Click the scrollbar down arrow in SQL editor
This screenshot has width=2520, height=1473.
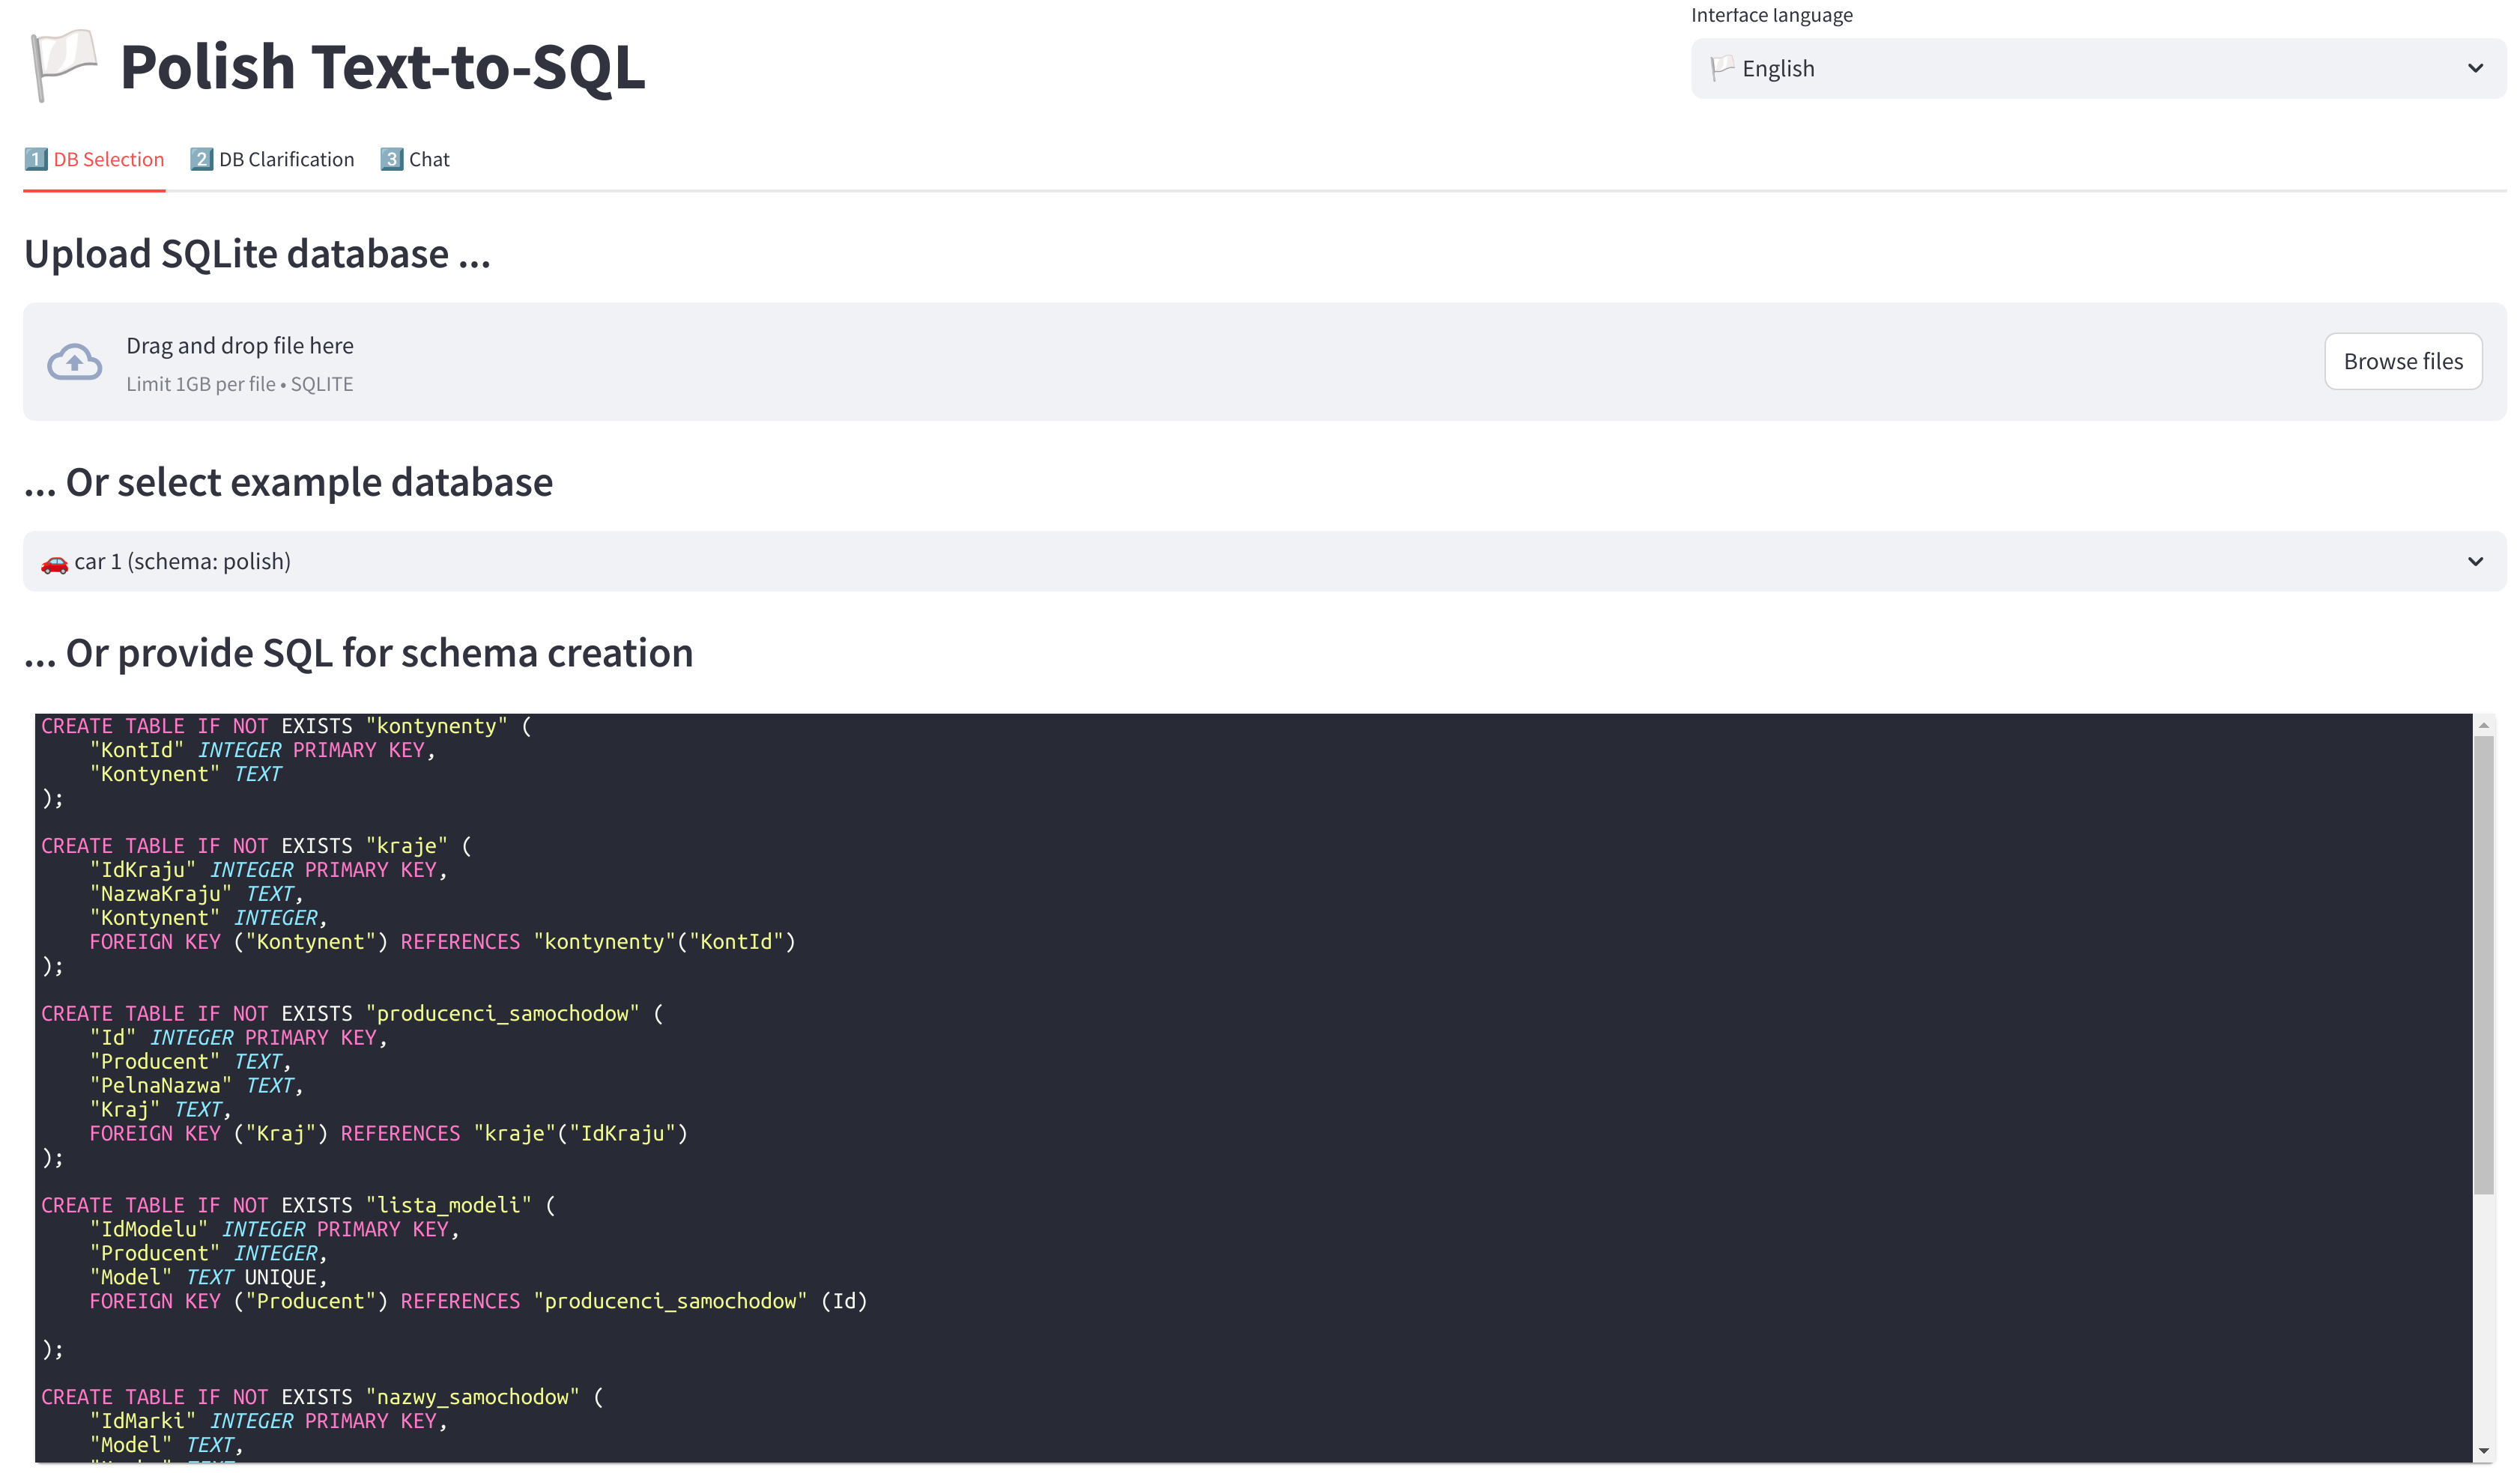click(x=2483, y=1451)
